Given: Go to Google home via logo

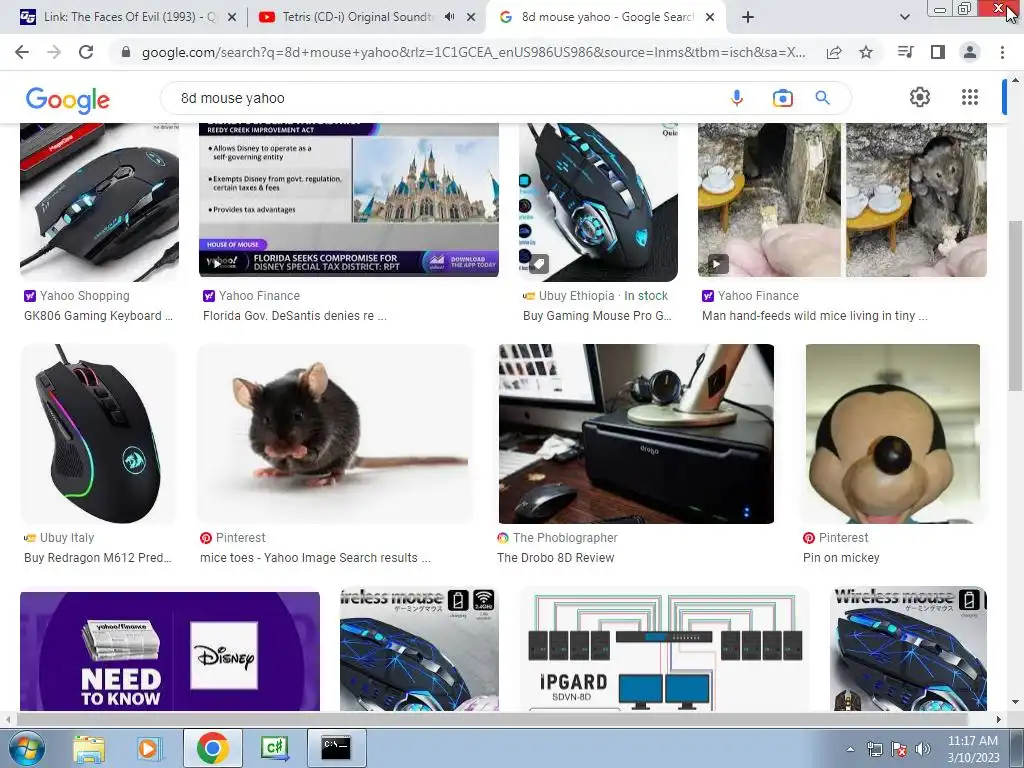Looking at the screenshot, I should (67, 99).
